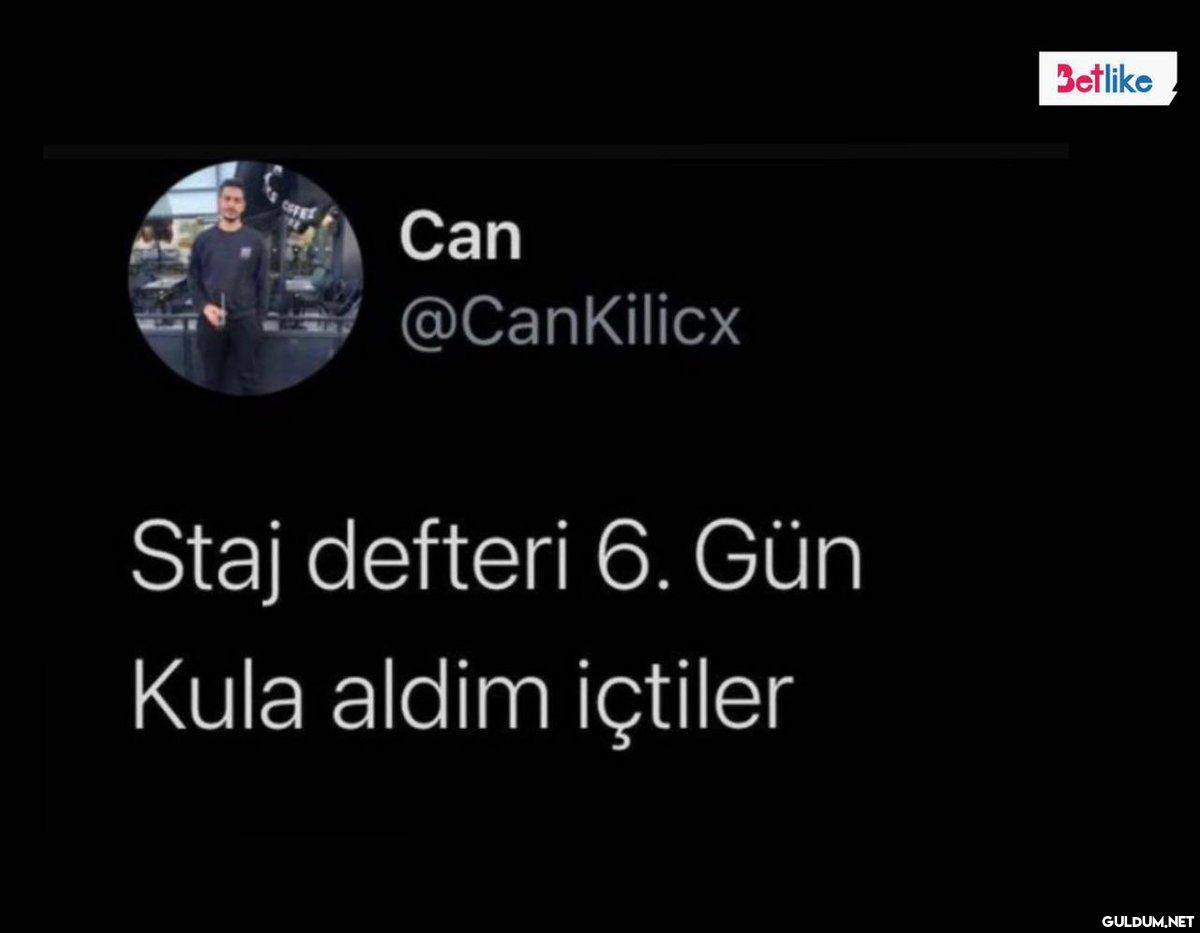1200x933 pixels.
Task: Click the gray divider line above the tweet
Action: tap(556, 152)
